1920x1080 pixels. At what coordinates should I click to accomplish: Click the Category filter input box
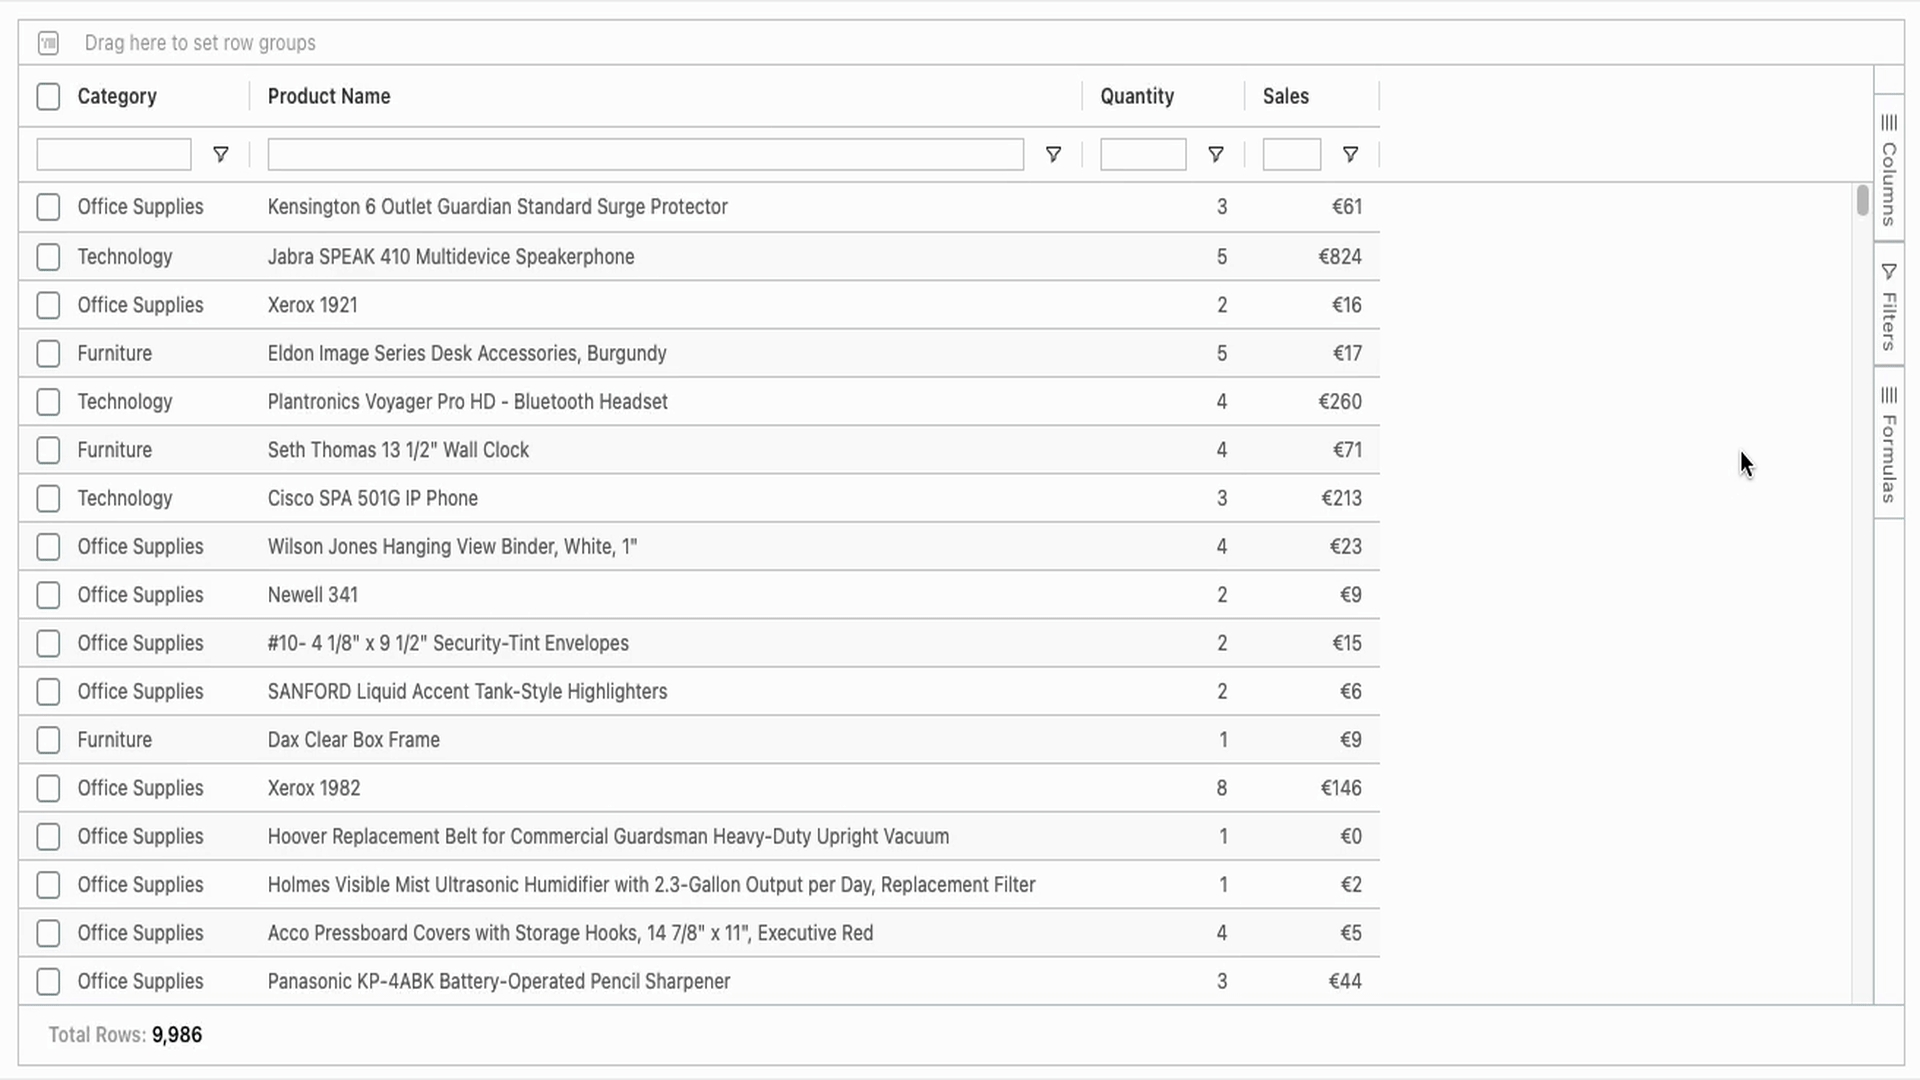(x=113, y=154)
